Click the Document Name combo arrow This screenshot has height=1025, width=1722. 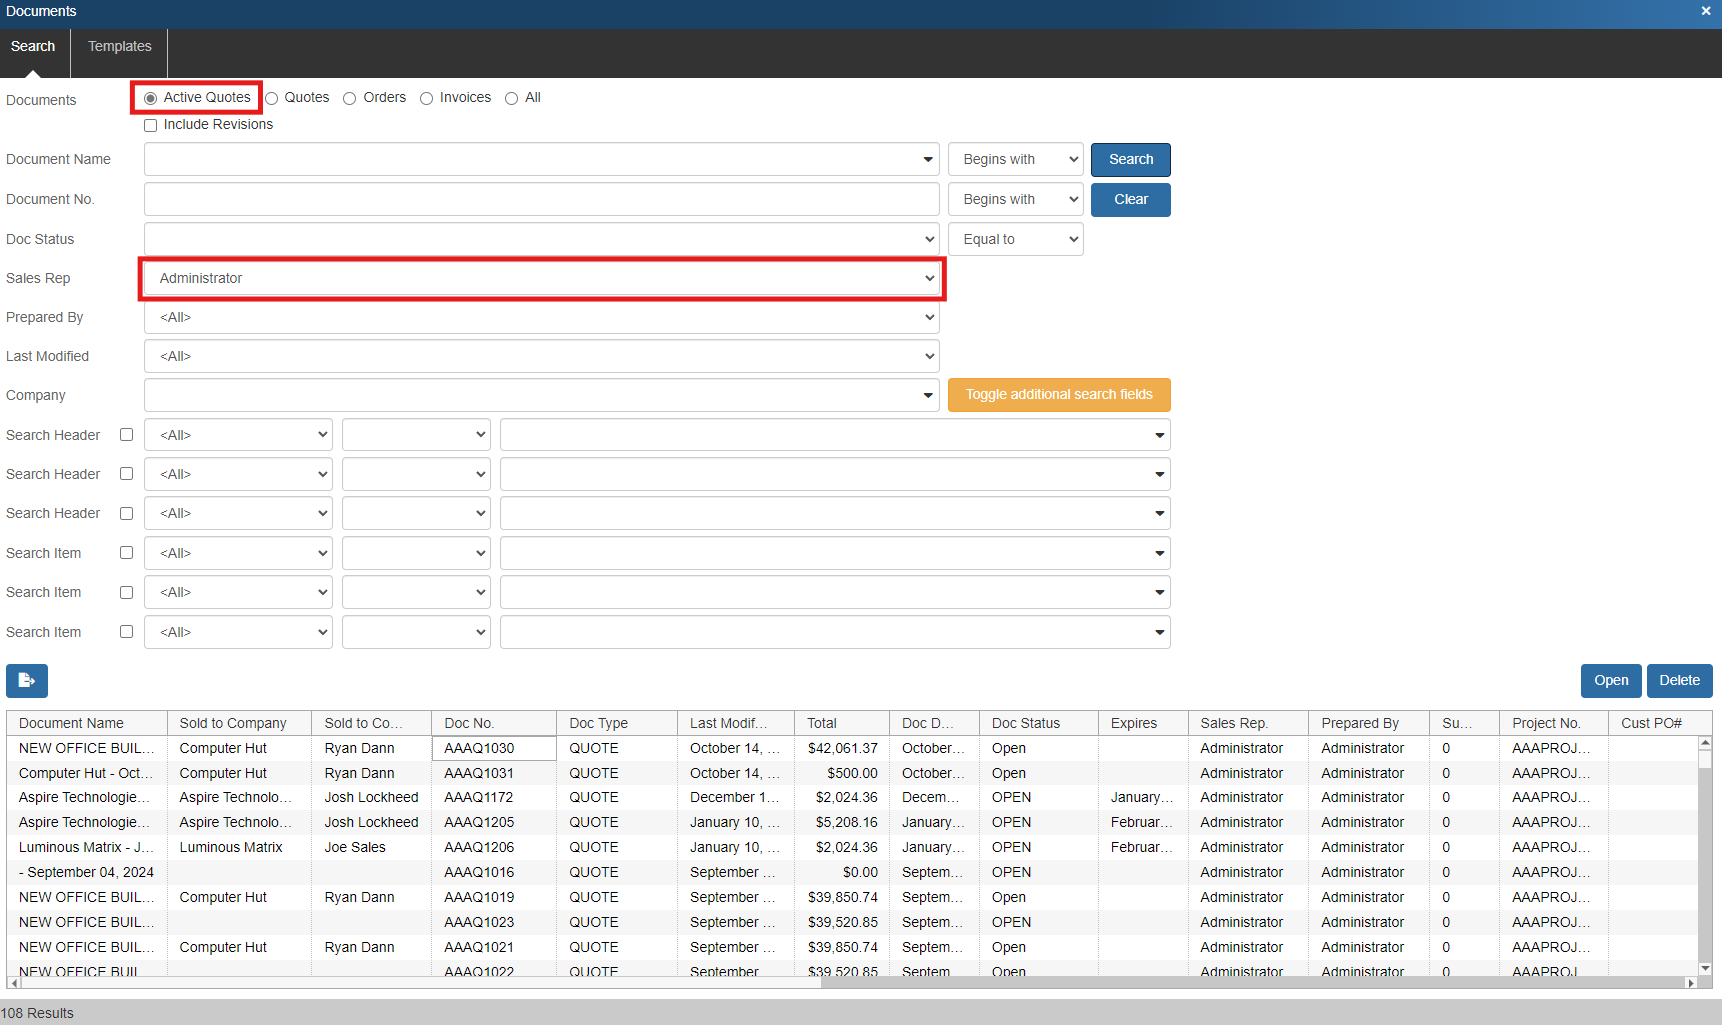click(x=928, y=160)
